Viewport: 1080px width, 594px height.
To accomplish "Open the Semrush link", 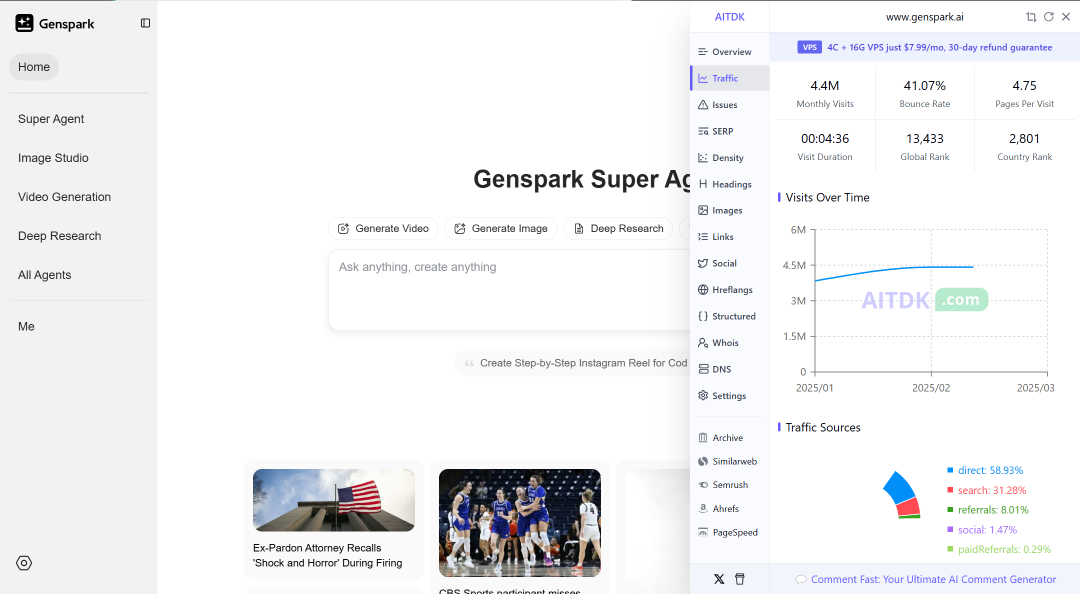I will (x=729, y=485).
